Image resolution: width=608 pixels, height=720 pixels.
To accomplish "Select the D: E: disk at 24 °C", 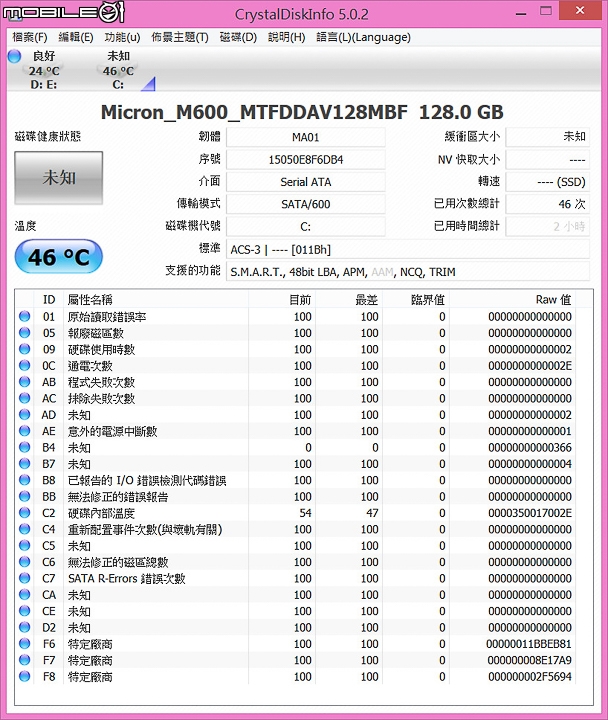I will [x=44, y=70].
